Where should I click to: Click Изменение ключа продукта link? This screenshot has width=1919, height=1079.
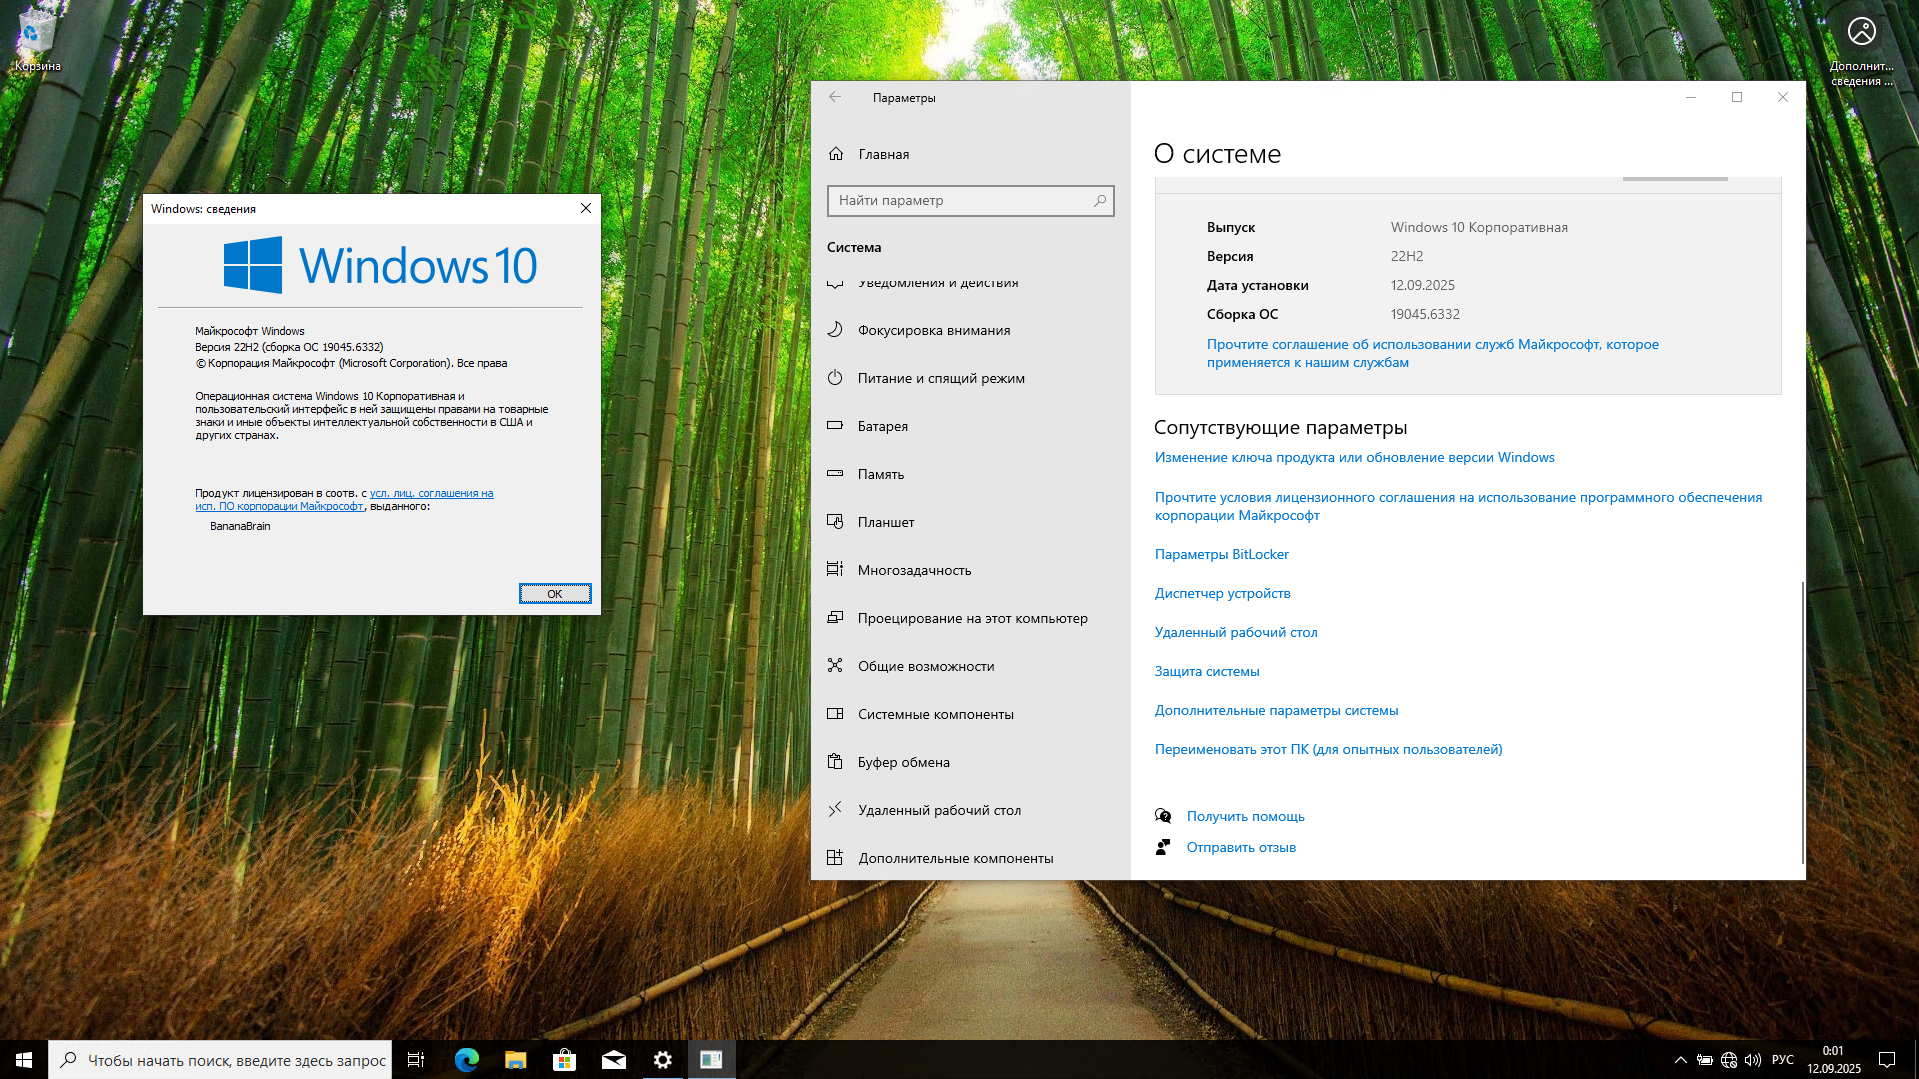(1354, 457)
